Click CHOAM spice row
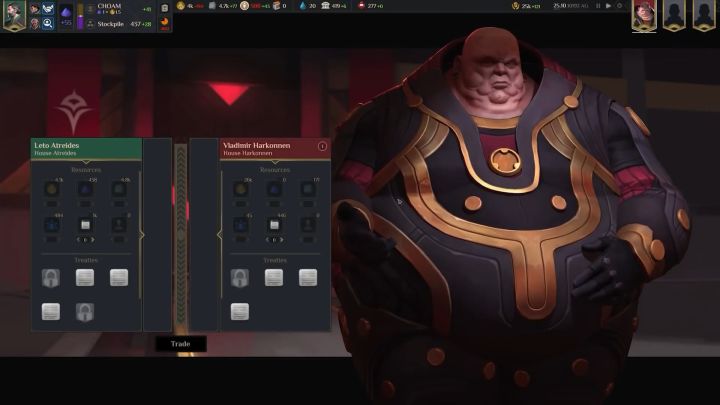 (120, 8)
